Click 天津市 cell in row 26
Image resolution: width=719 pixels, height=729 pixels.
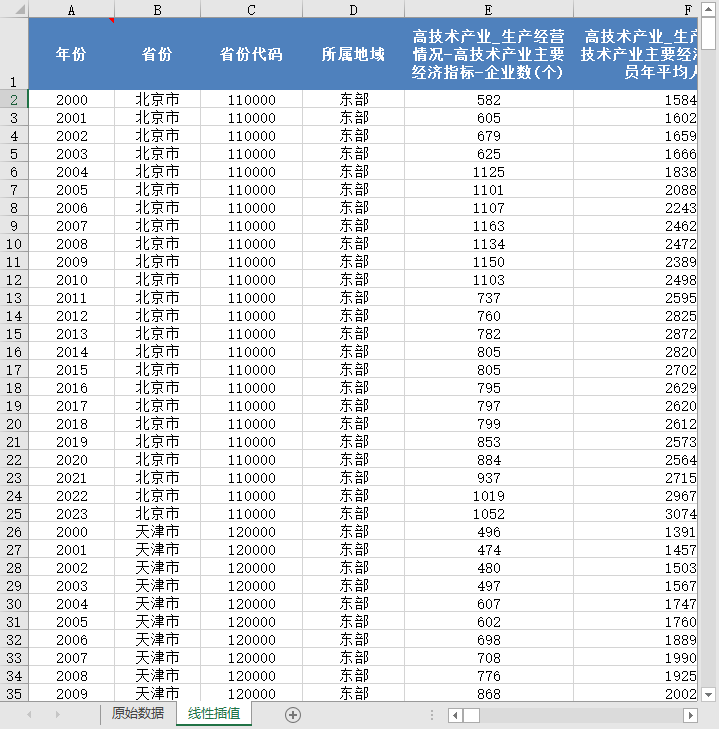click(157, 531)
